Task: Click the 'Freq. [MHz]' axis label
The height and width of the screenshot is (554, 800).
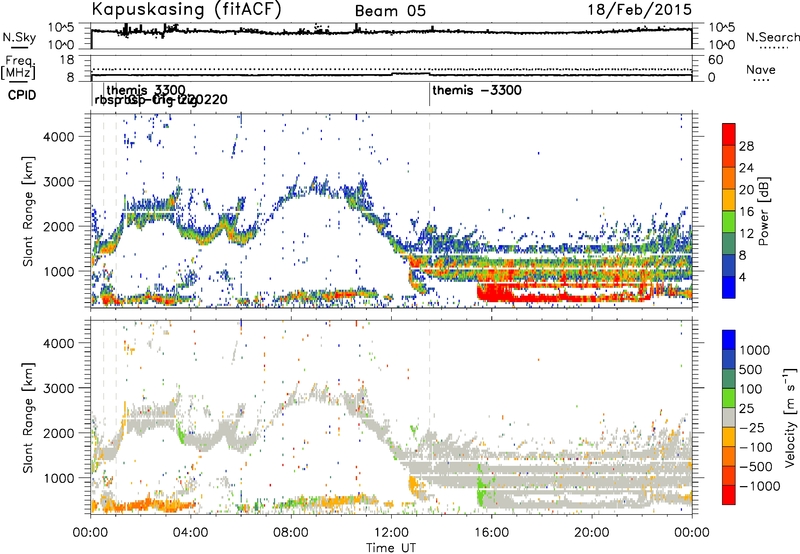Action: click(x=19, y=68)
